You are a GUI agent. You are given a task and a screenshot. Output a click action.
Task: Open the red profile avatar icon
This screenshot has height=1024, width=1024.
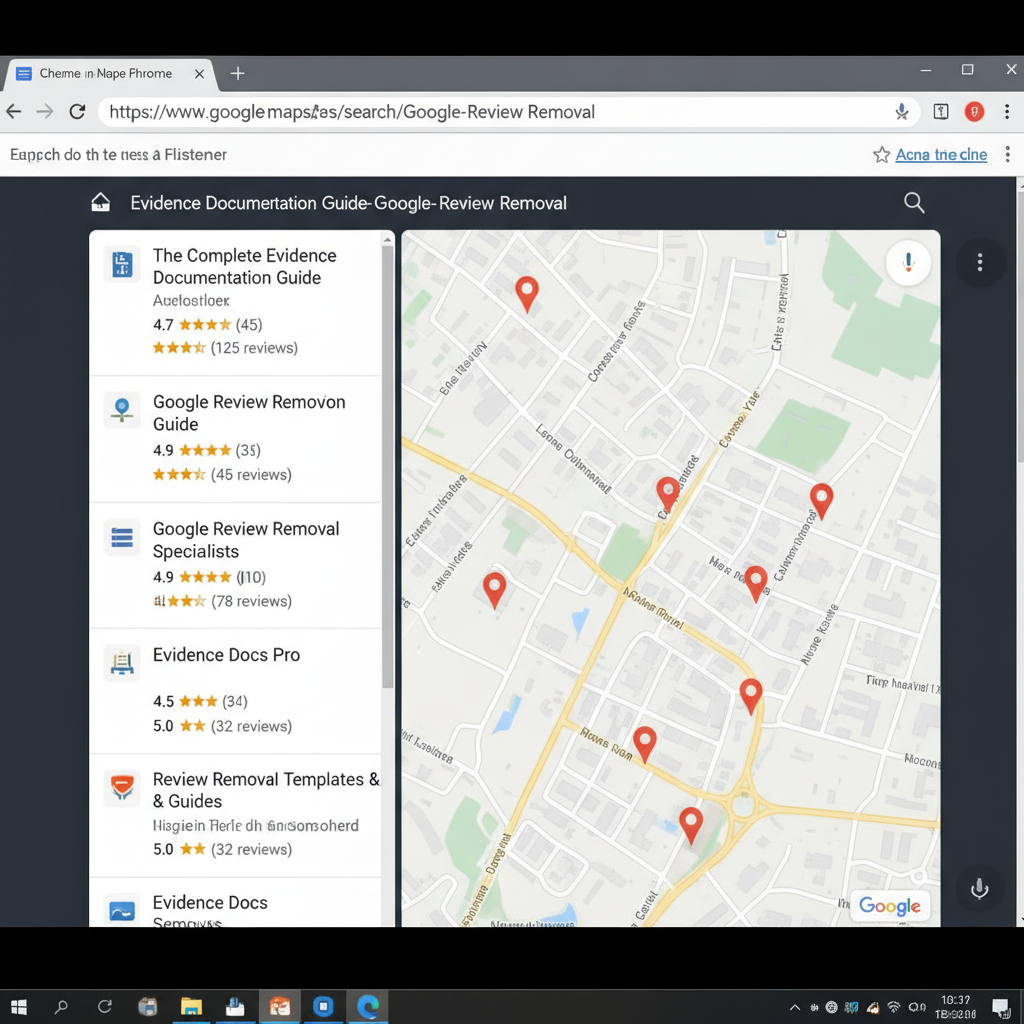[x=974, y=112]
